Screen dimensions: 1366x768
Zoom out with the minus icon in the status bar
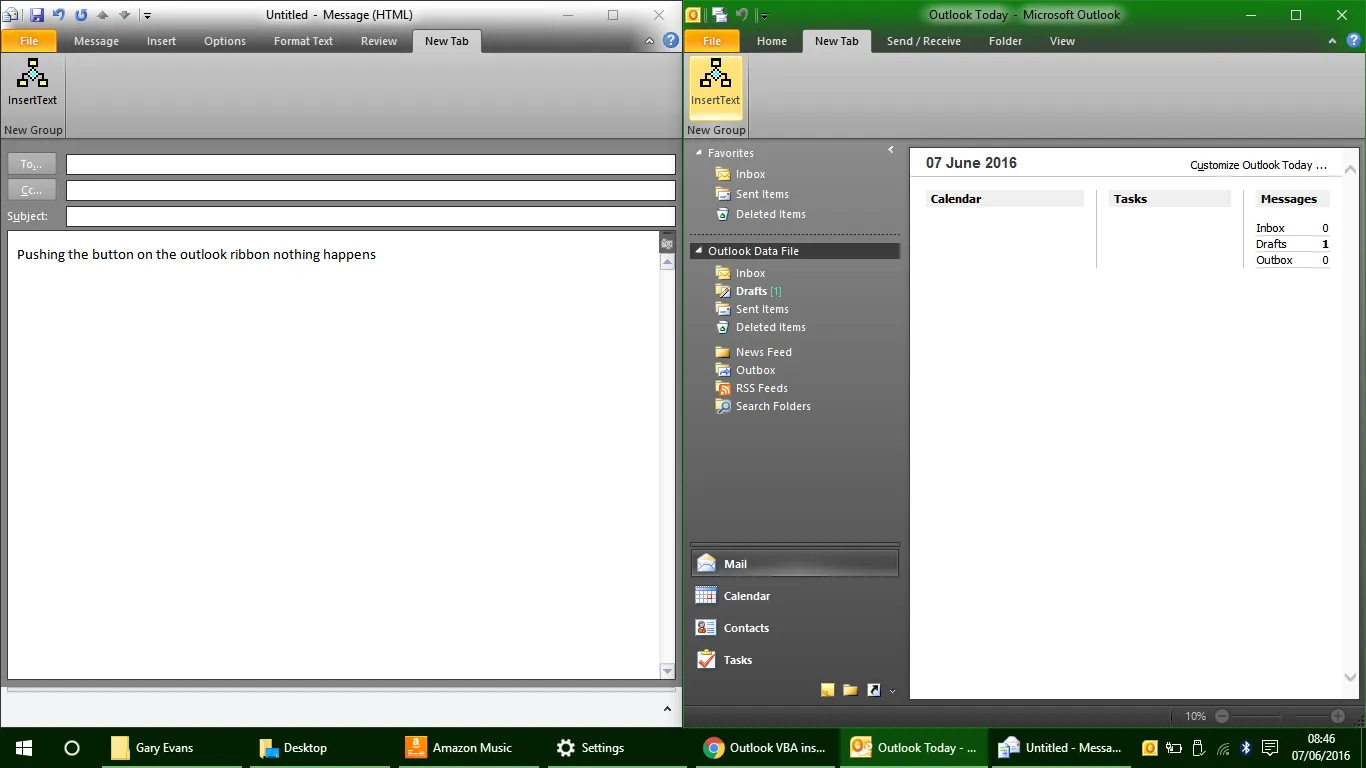[1221, 716]
